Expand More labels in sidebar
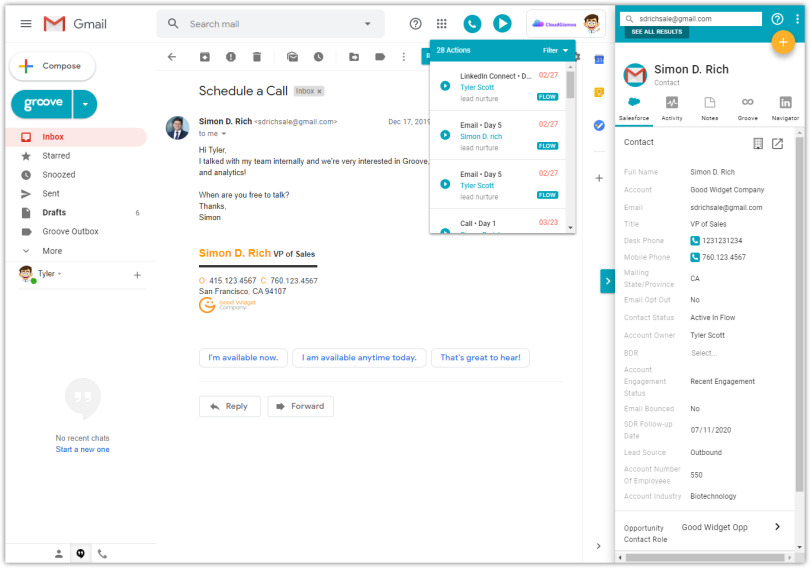This screenshot has height=568, width=810. (x=52, y=251)
